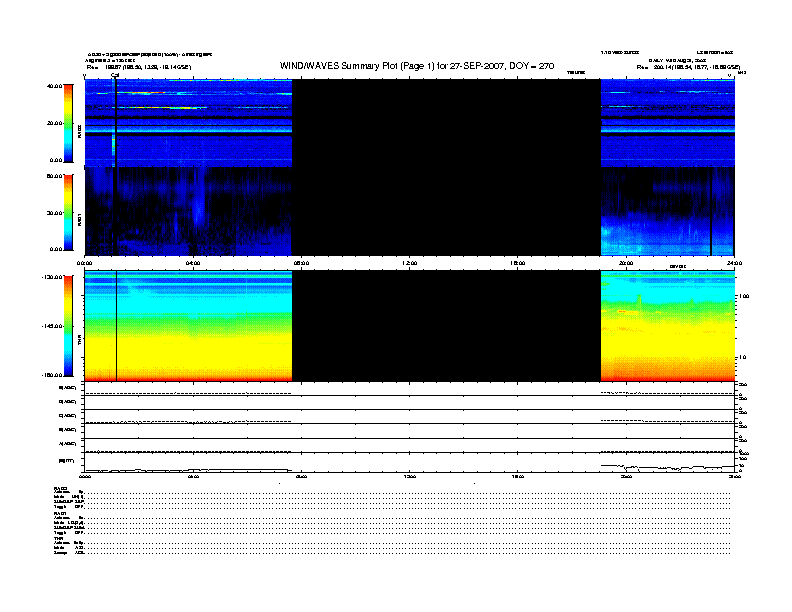The image size is (792, 612).
Task: Click the RAD1 intensity color bar
Action: [x=68, y=212]
